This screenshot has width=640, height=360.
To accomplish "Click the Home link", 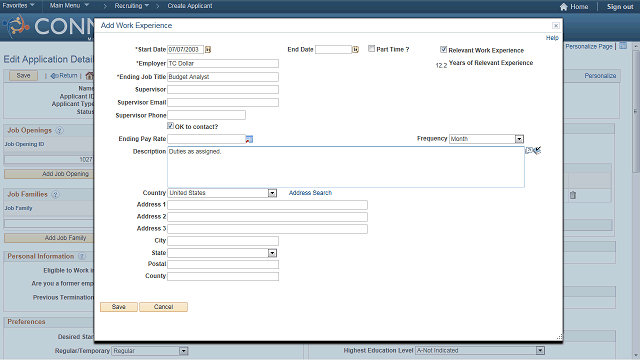I will pos(579,7).
